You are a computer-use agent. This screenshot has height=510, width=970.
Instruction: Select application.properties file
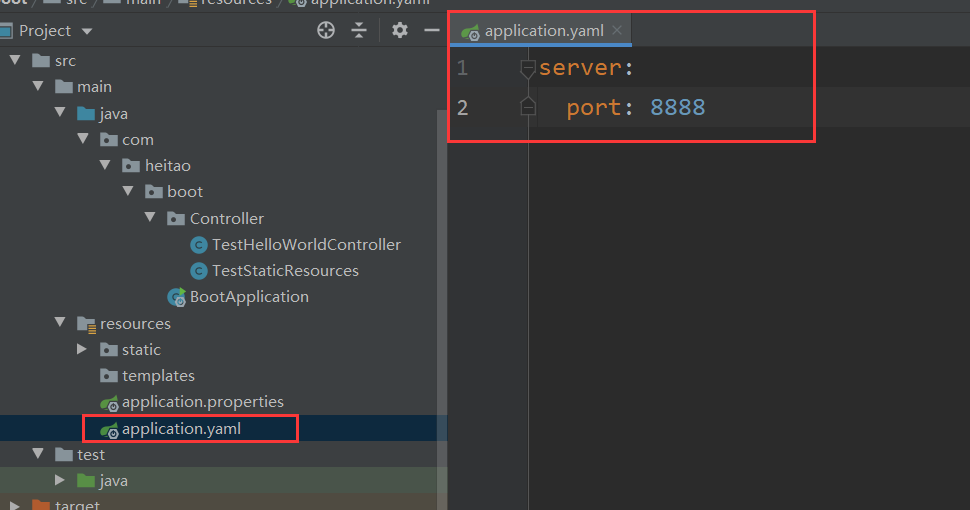[x=203, y=402]
